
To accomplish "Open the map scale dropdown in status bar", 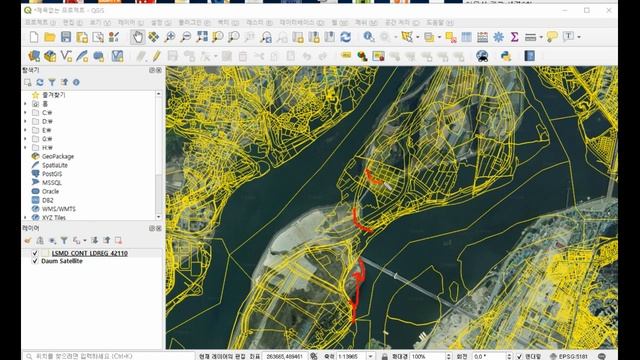I will pyautogui.click(x=370, y=356).
